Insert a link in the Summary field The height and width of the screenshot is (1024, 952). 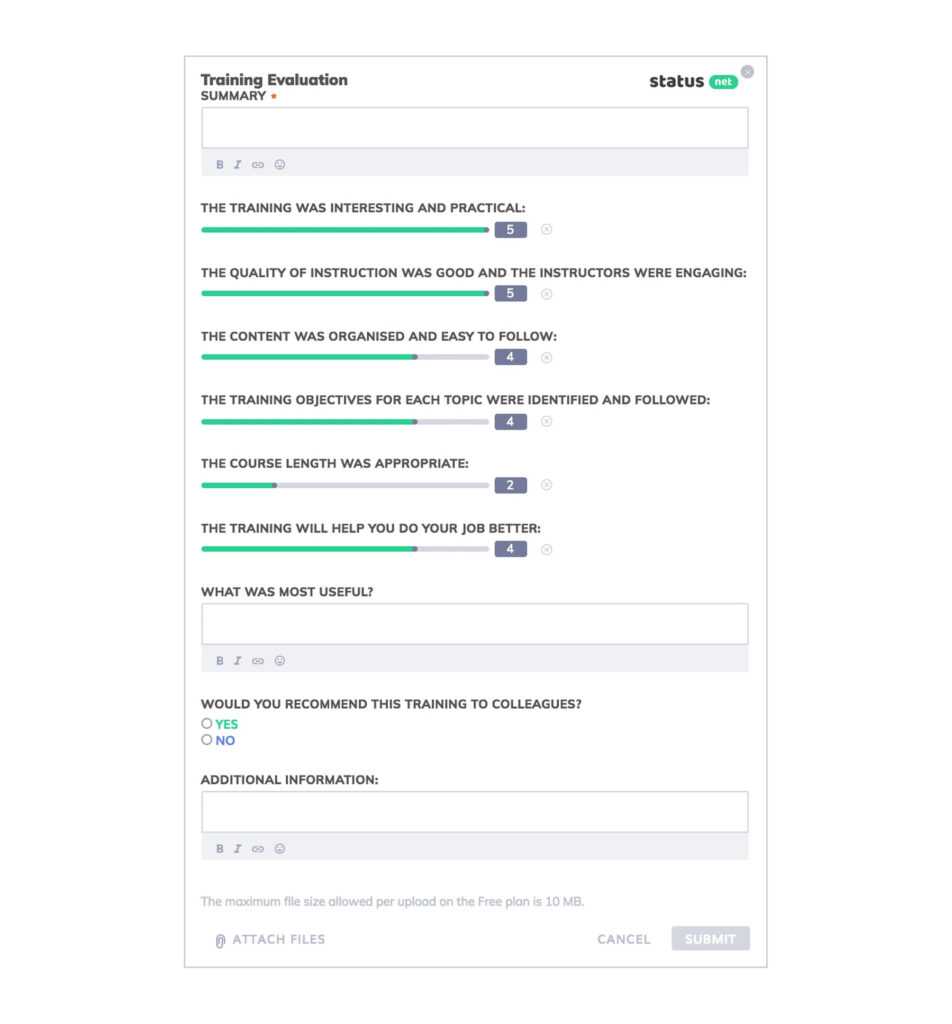[257, 164]
